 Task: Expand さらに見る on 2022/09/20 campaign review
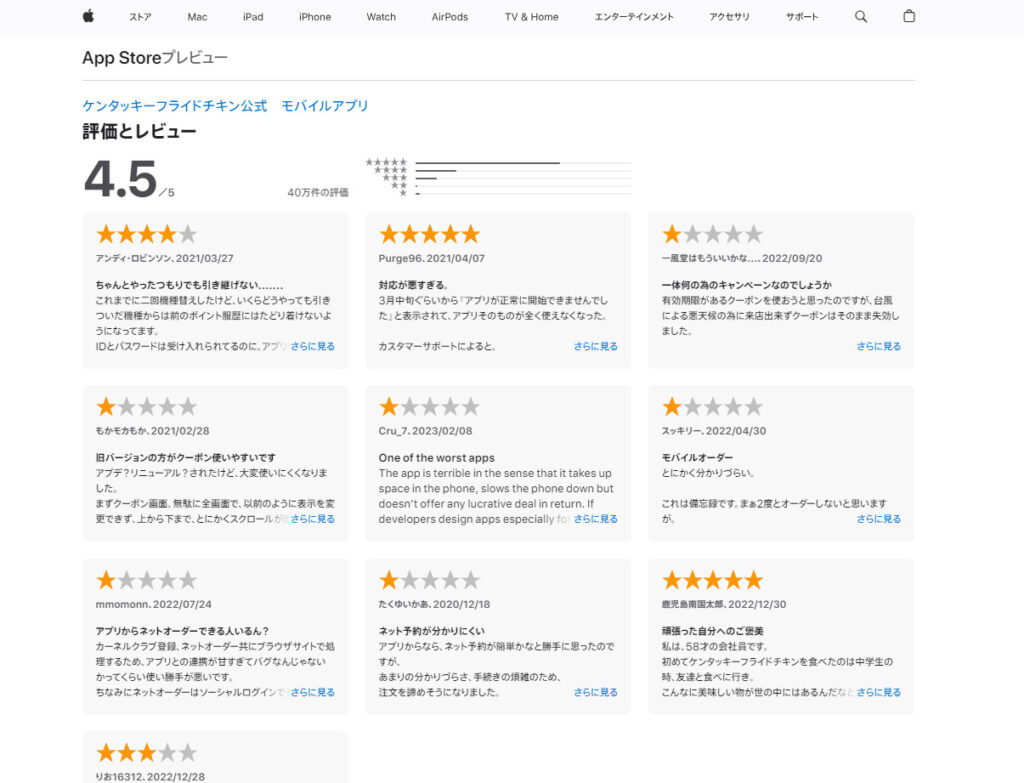(x=878, y=346)
